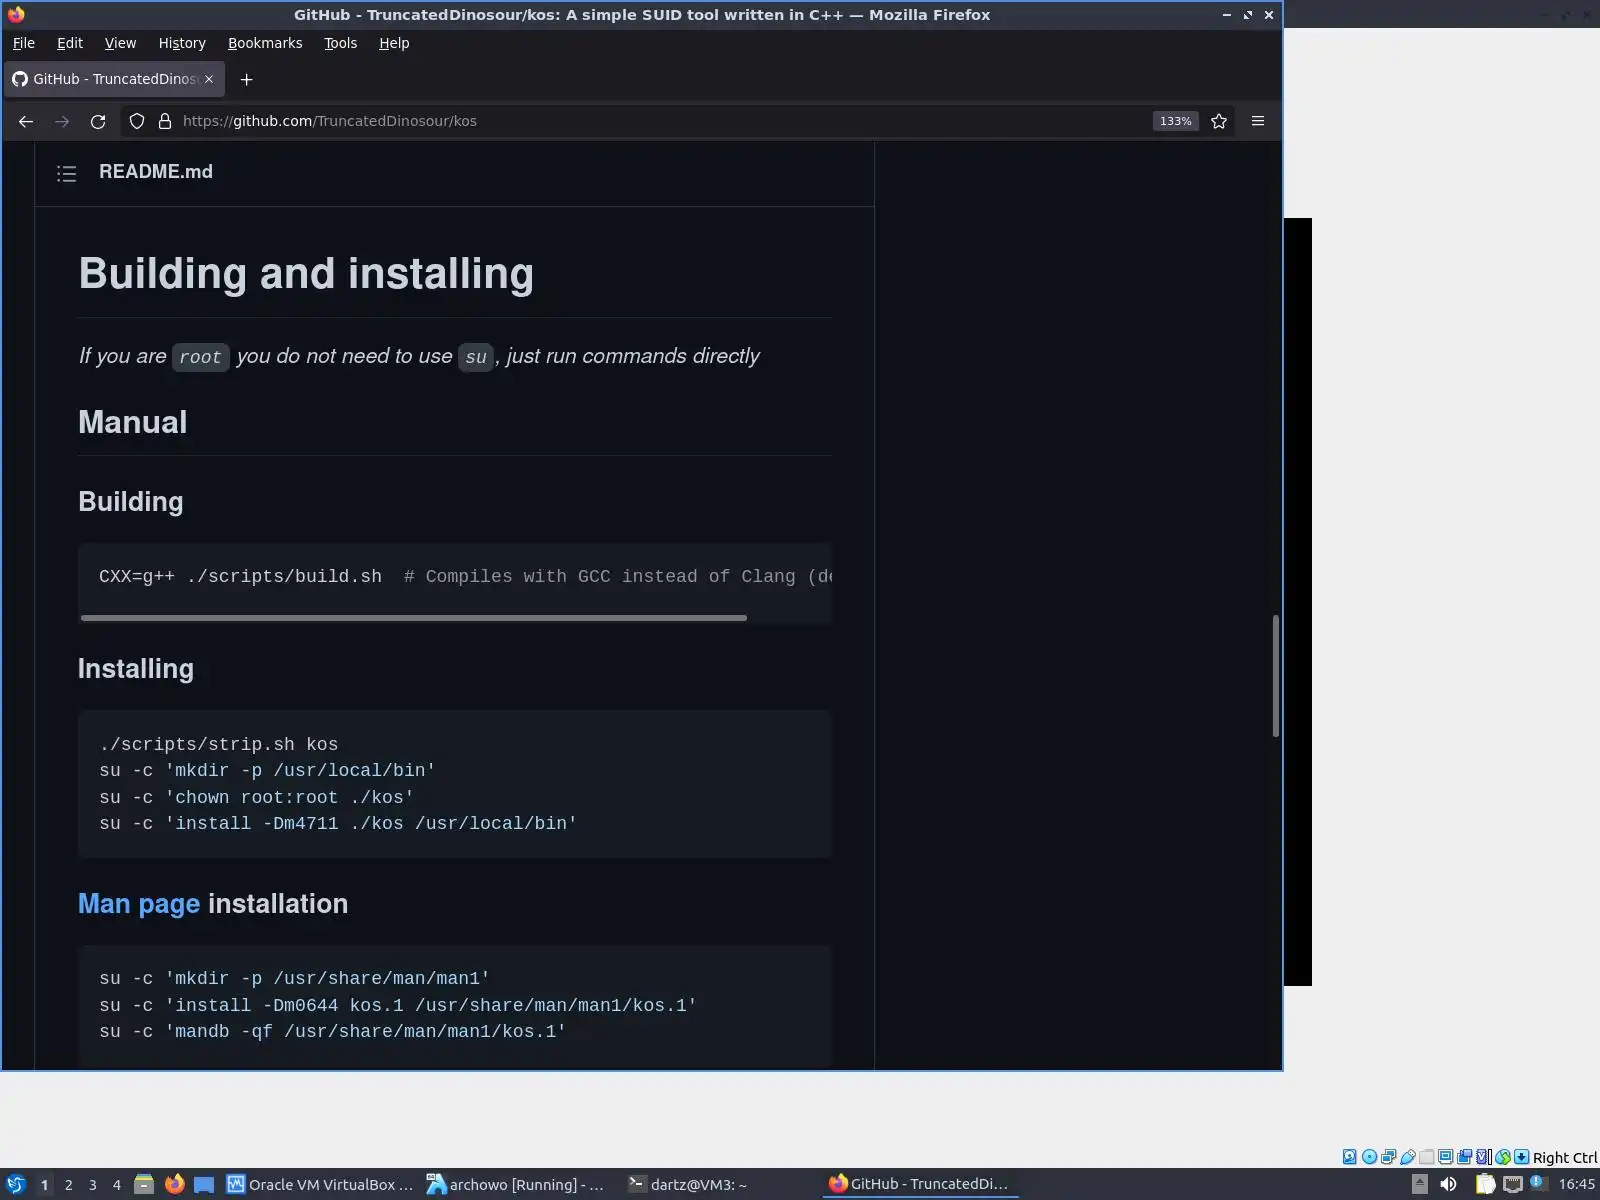The image size is (1600, 1200).
Task: Click the page vertical scrollbar thumb
Action: 1275,676
